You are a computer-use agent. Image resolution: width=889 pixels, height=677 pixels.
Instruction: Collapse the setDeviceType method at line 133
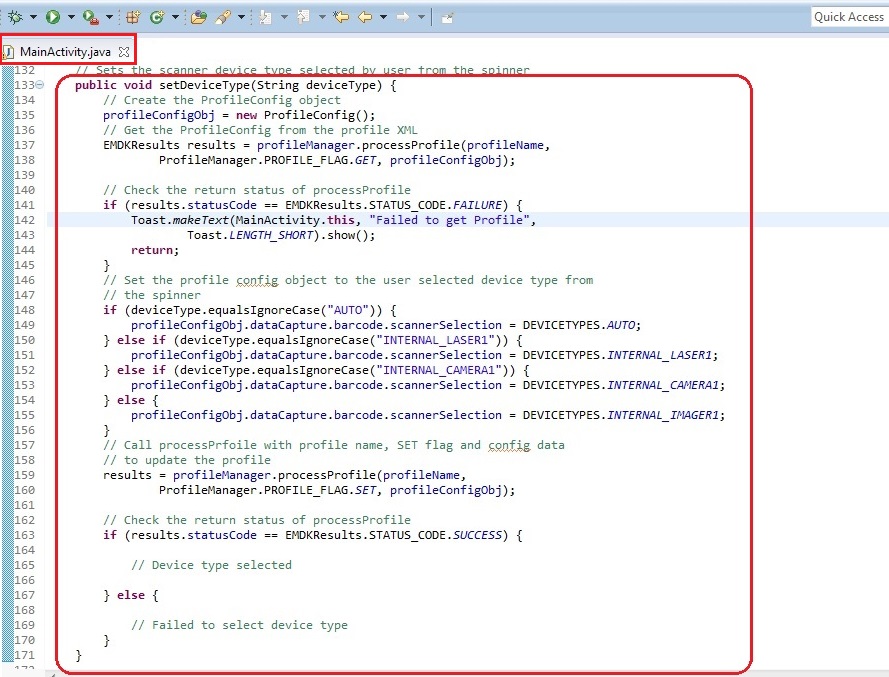(39, 86)
